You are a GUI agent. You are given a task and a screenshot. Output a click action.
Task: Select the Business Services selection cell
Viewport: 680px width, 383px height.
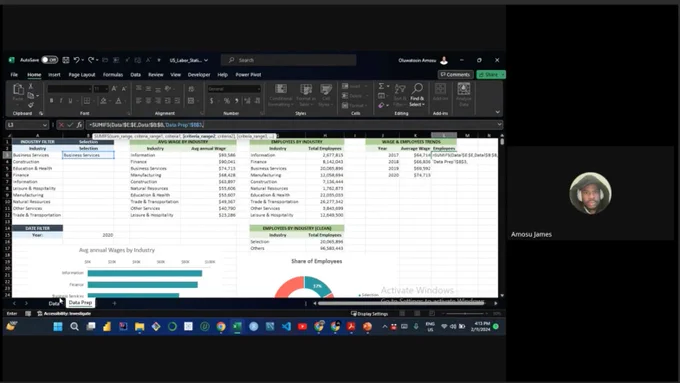tap(88, 155)
